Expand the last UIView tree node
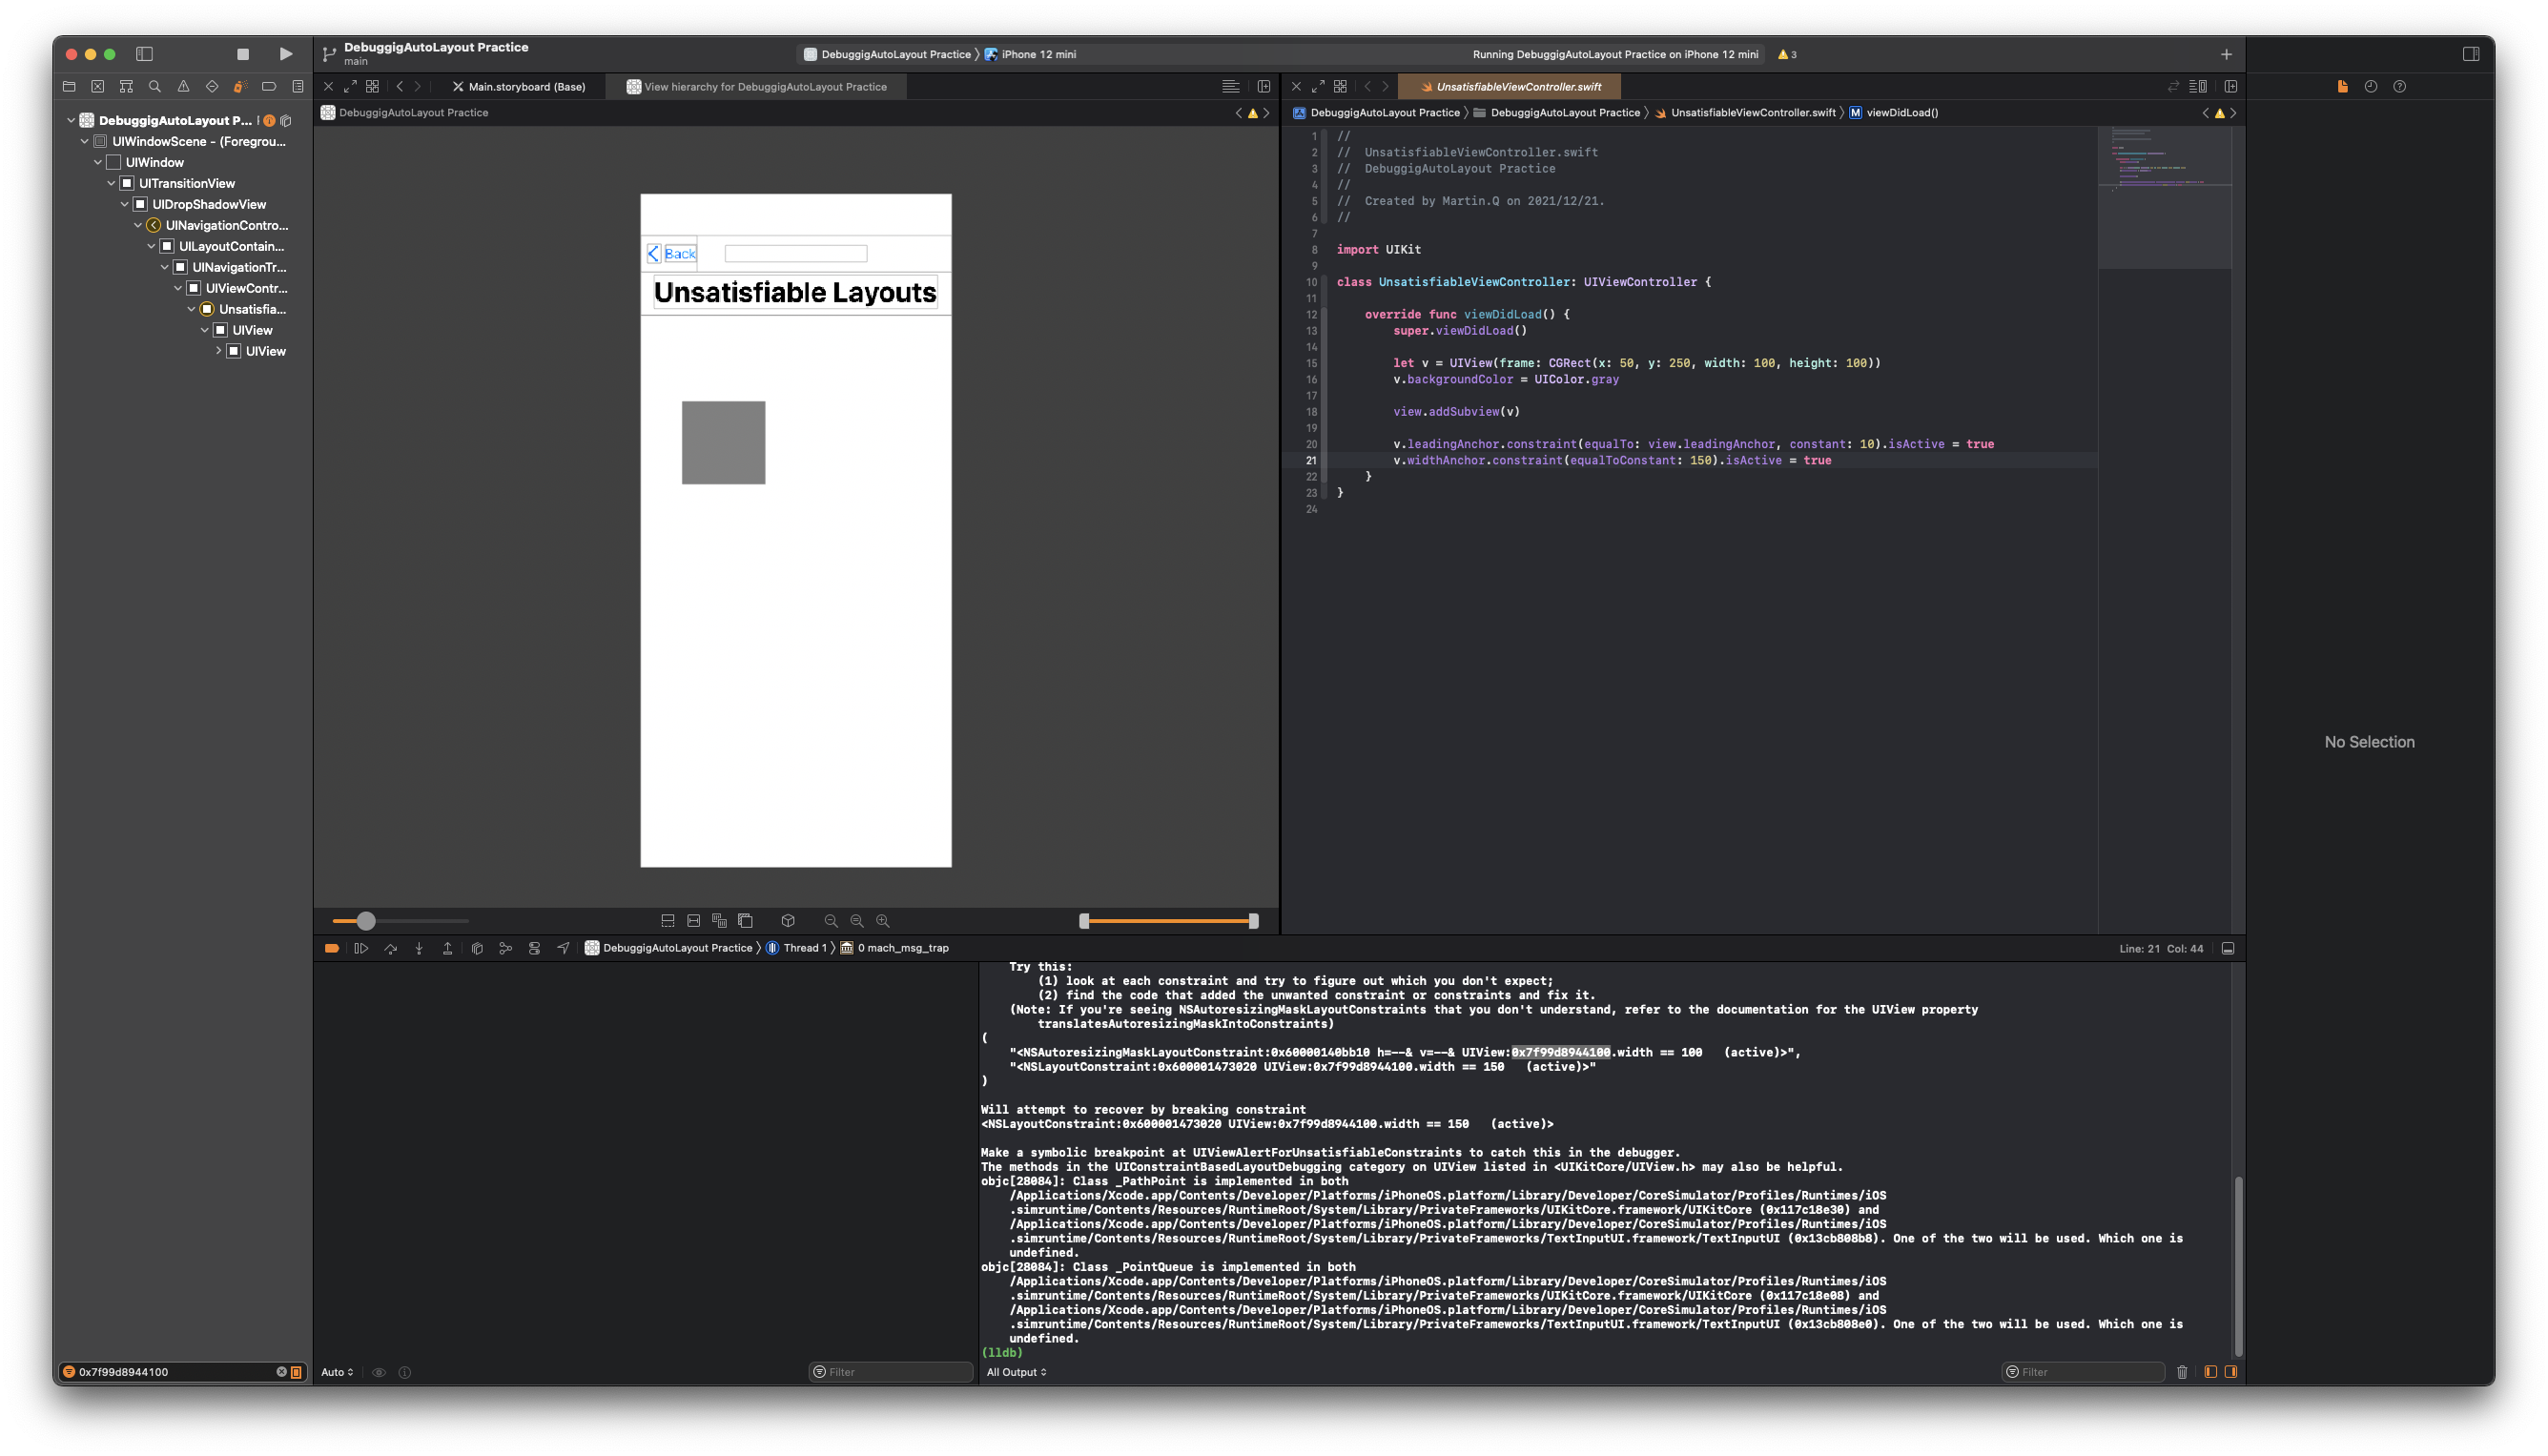The image size is (2548, 1456). [218, 351]
